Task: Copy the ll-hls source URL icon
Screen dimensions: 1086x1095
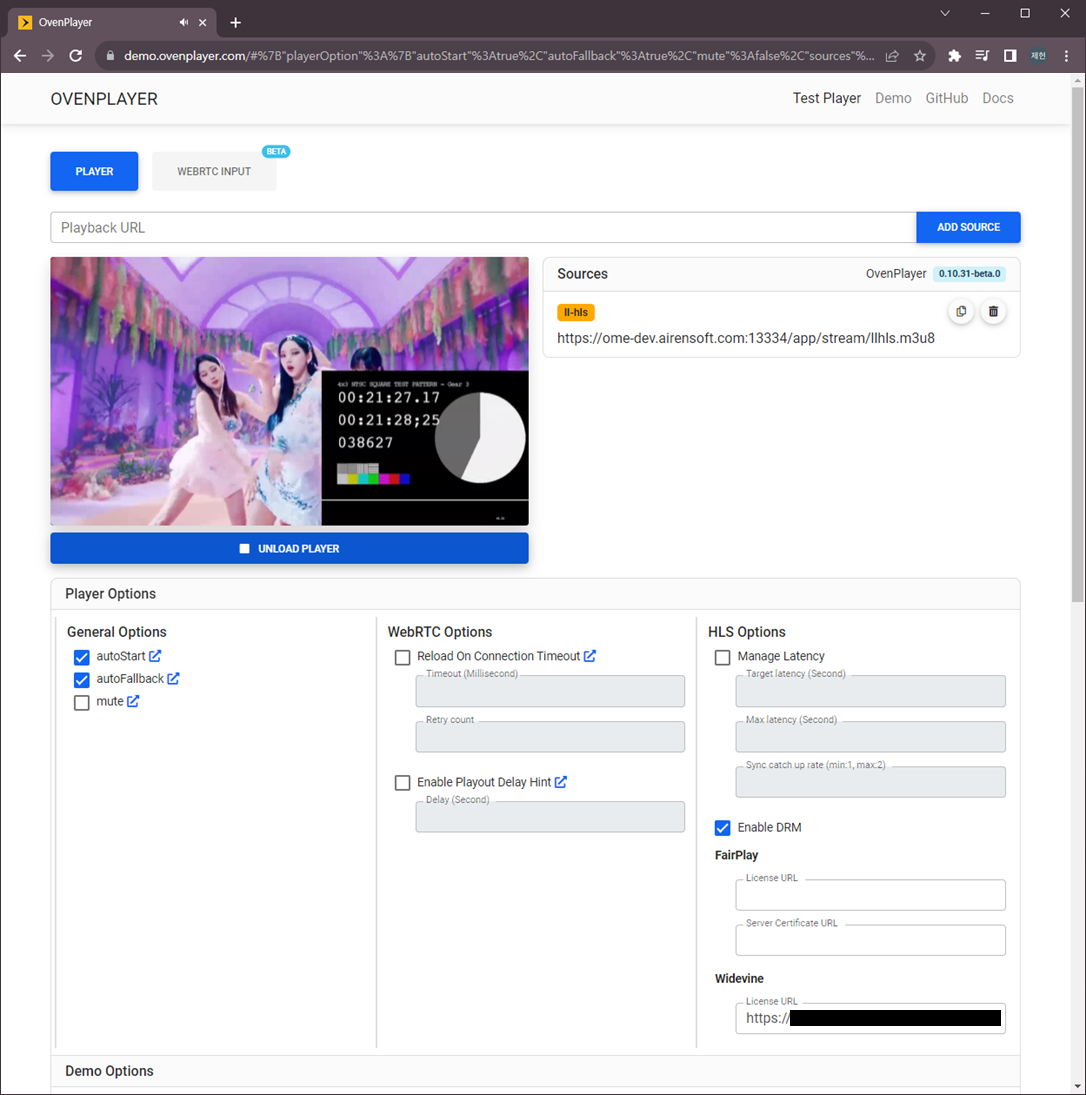Action: (x=961, y=311)
